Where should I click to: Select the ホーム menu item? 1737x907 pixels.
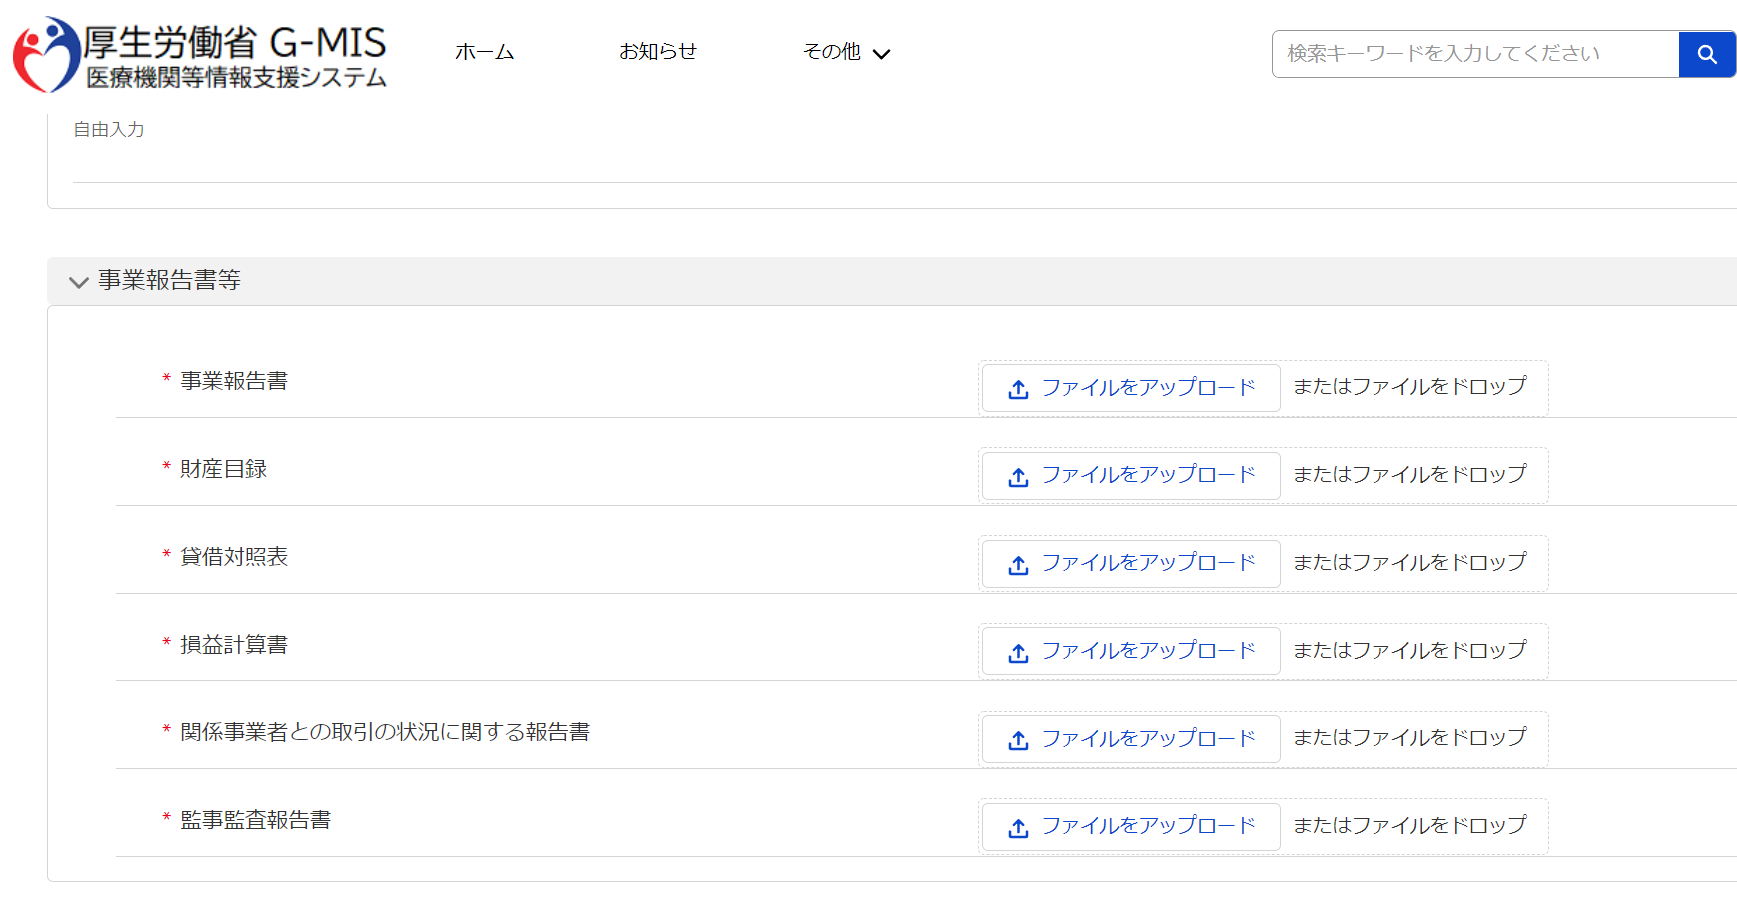(484, 52)
